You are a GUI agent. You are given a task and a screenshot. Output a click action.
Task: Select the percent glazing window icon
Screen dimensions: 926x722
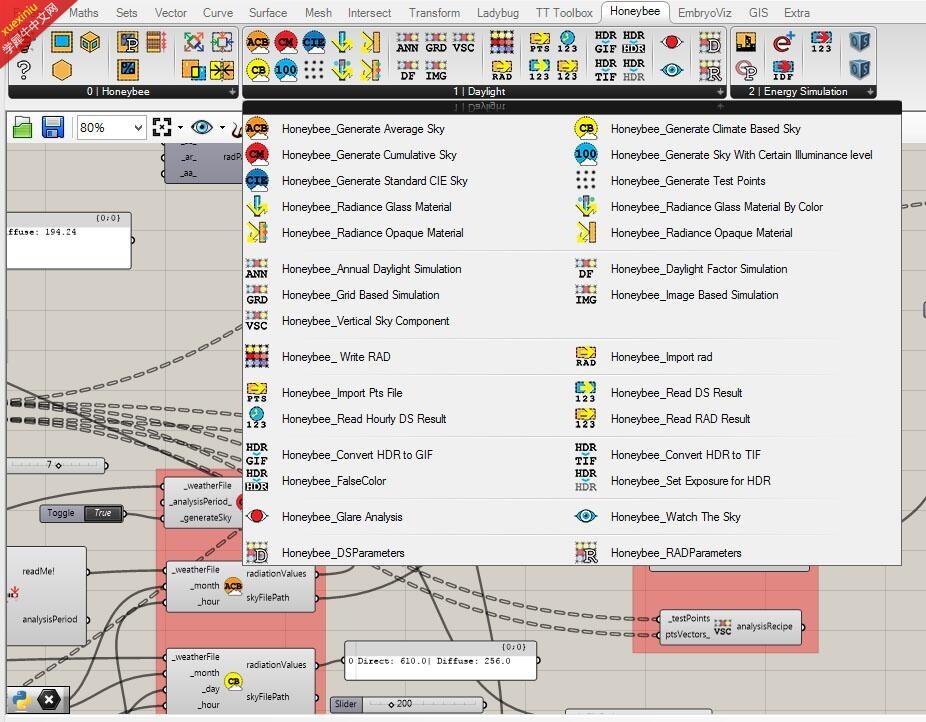tap(128, 70)
